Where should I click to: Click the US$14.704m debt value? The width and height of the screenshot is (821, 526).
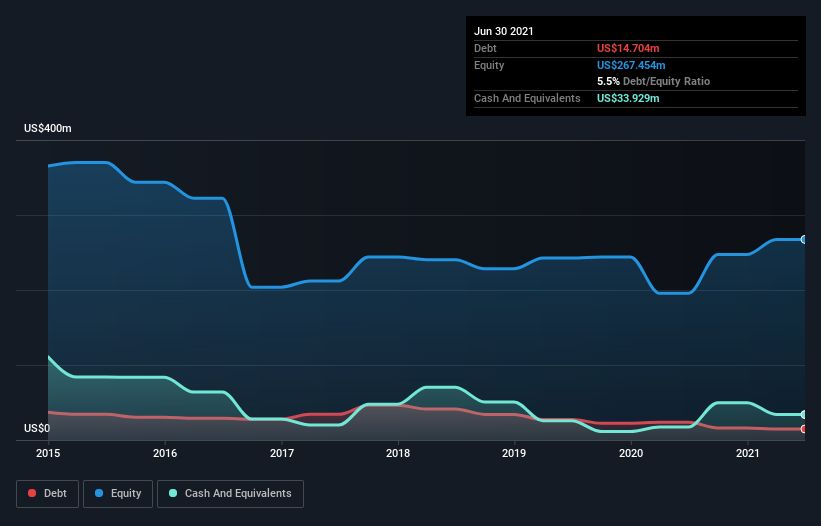click(x=628, y=48)
